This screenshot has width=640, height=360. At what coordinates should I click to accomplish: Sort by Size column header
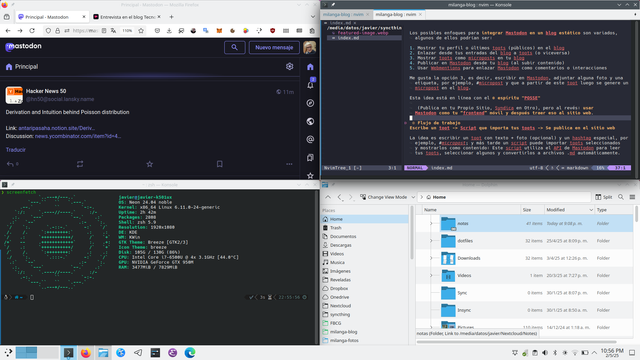[533, 210]
